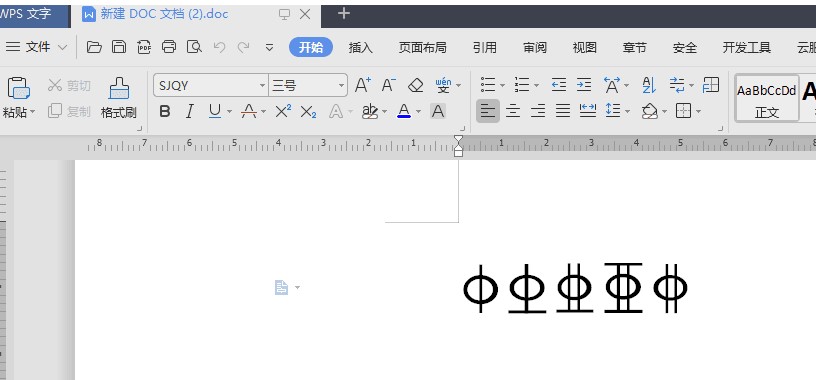The width and height of the screenshot is (816, 380).
Task: Toggle bold formatting
Action: pyautogui.click(x=165, y=111)
